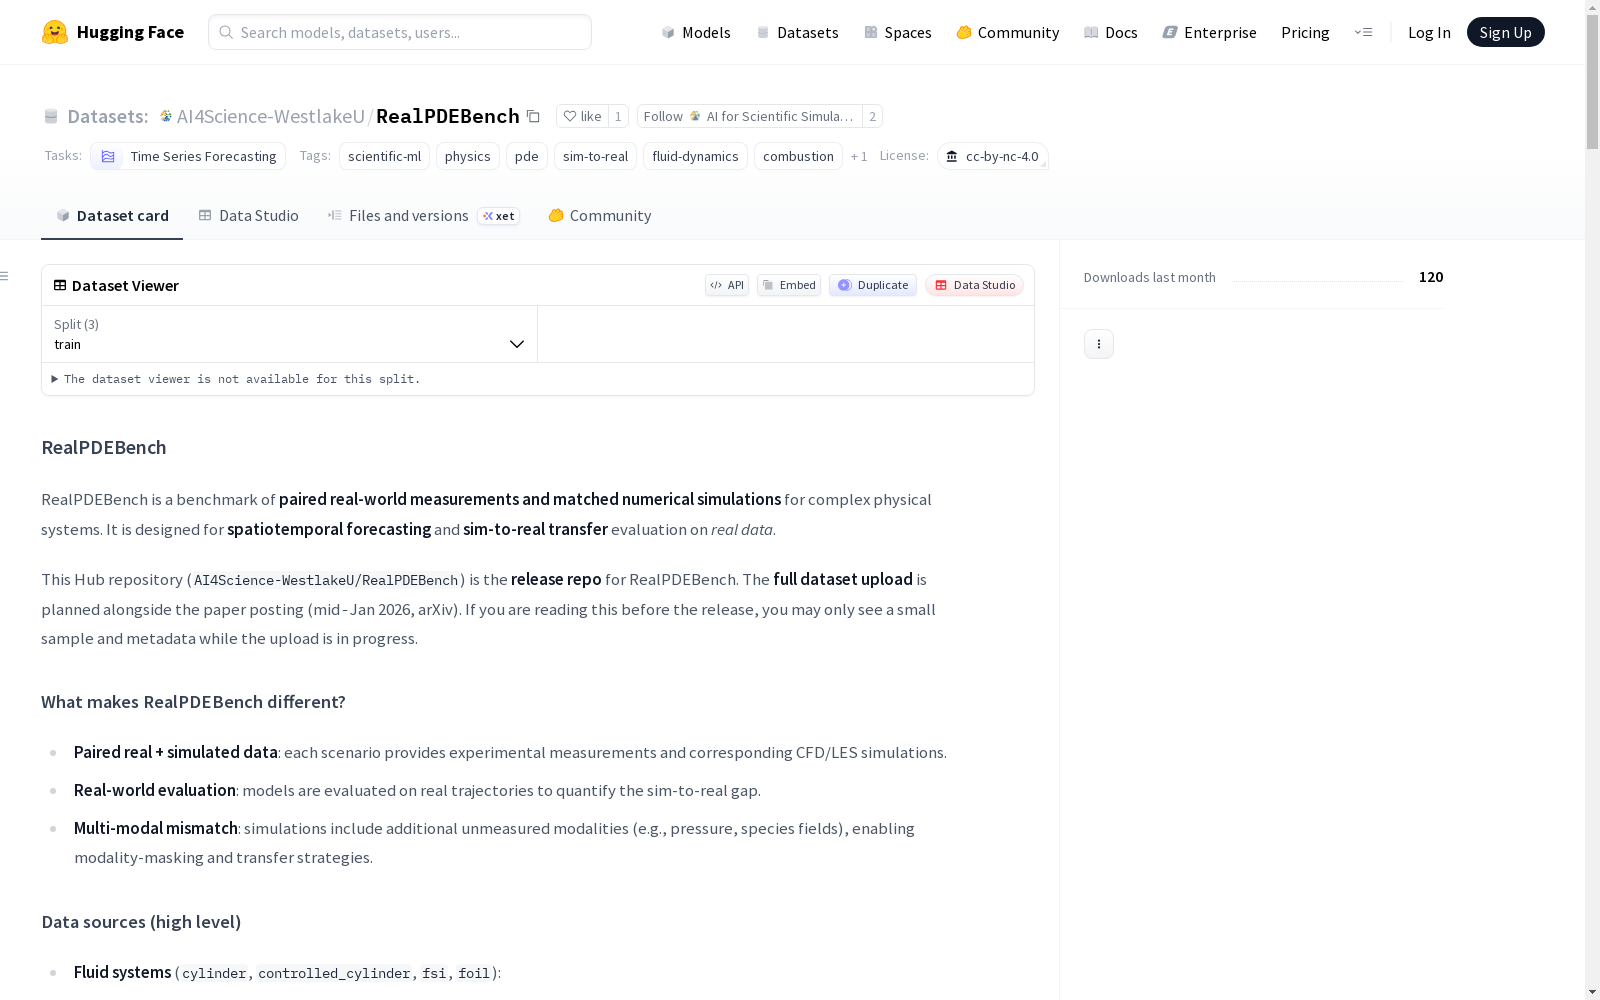Follow AI for Scientific Simulation organization

point(749,116)
